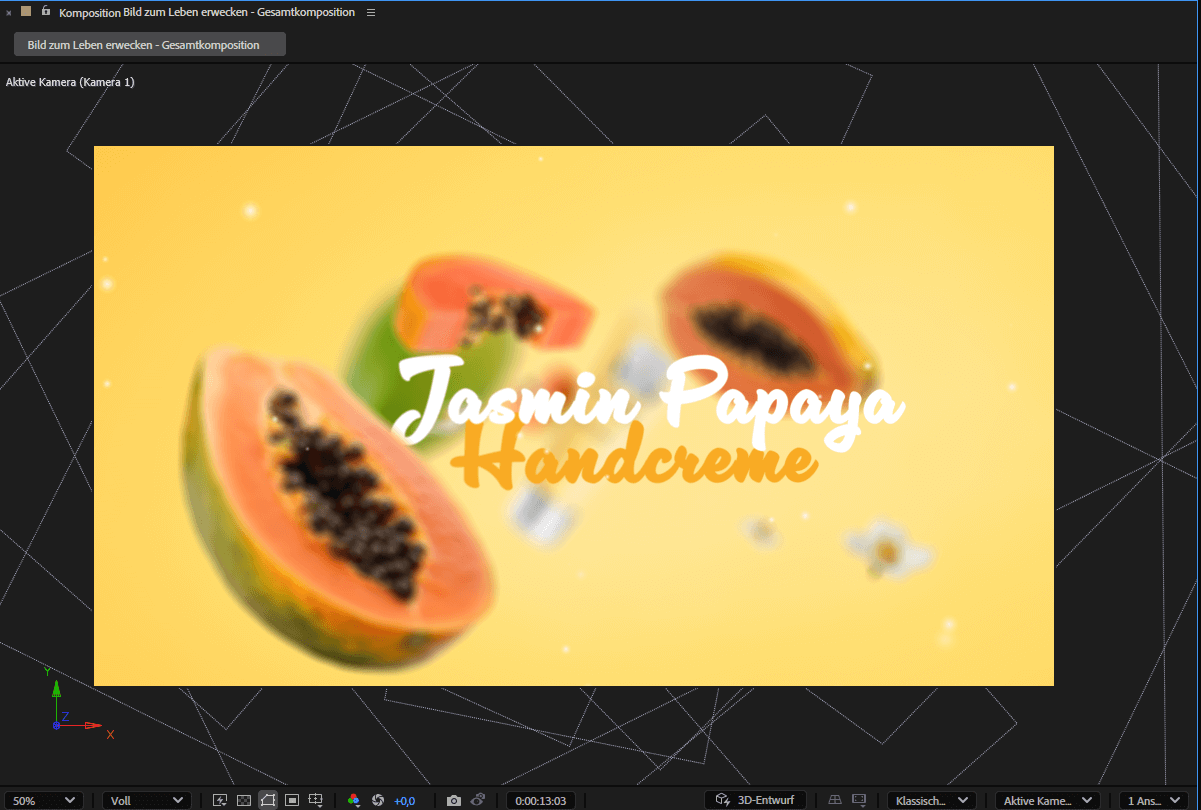The height and width of the screenshot is (810, 1201).
Task: Toggle the 3D-Entwurf button
Action: (x=755, y=800)
